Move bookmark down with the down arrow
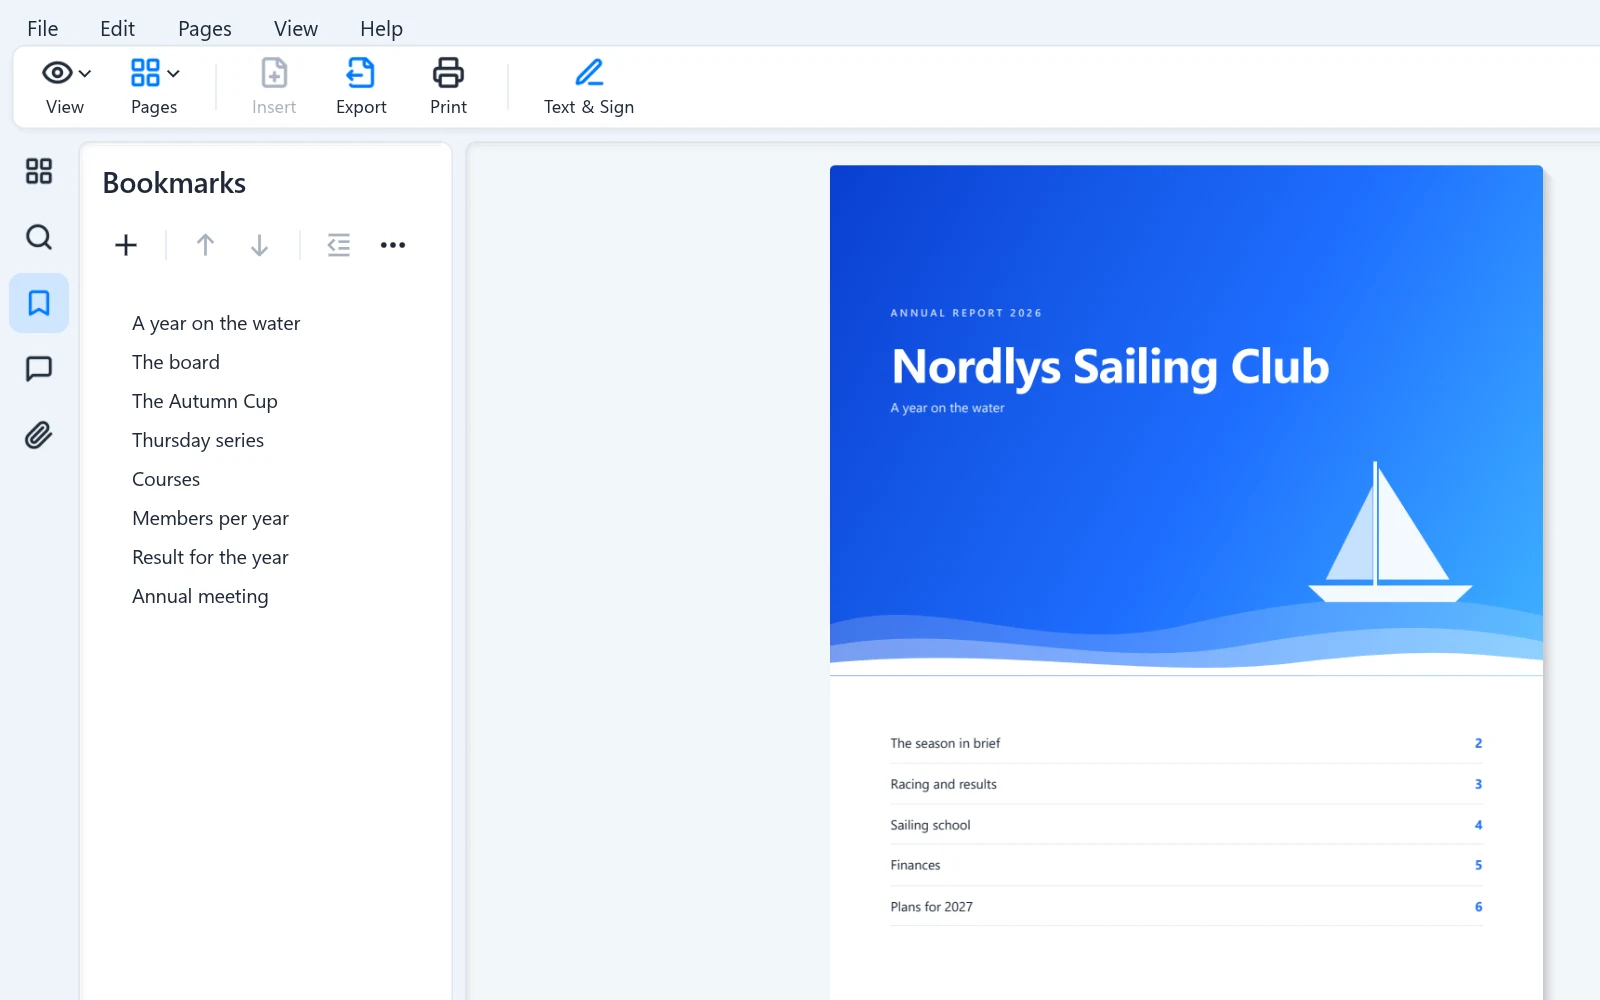Viewport: 1600px width, 1000px height. coord(259,245)
